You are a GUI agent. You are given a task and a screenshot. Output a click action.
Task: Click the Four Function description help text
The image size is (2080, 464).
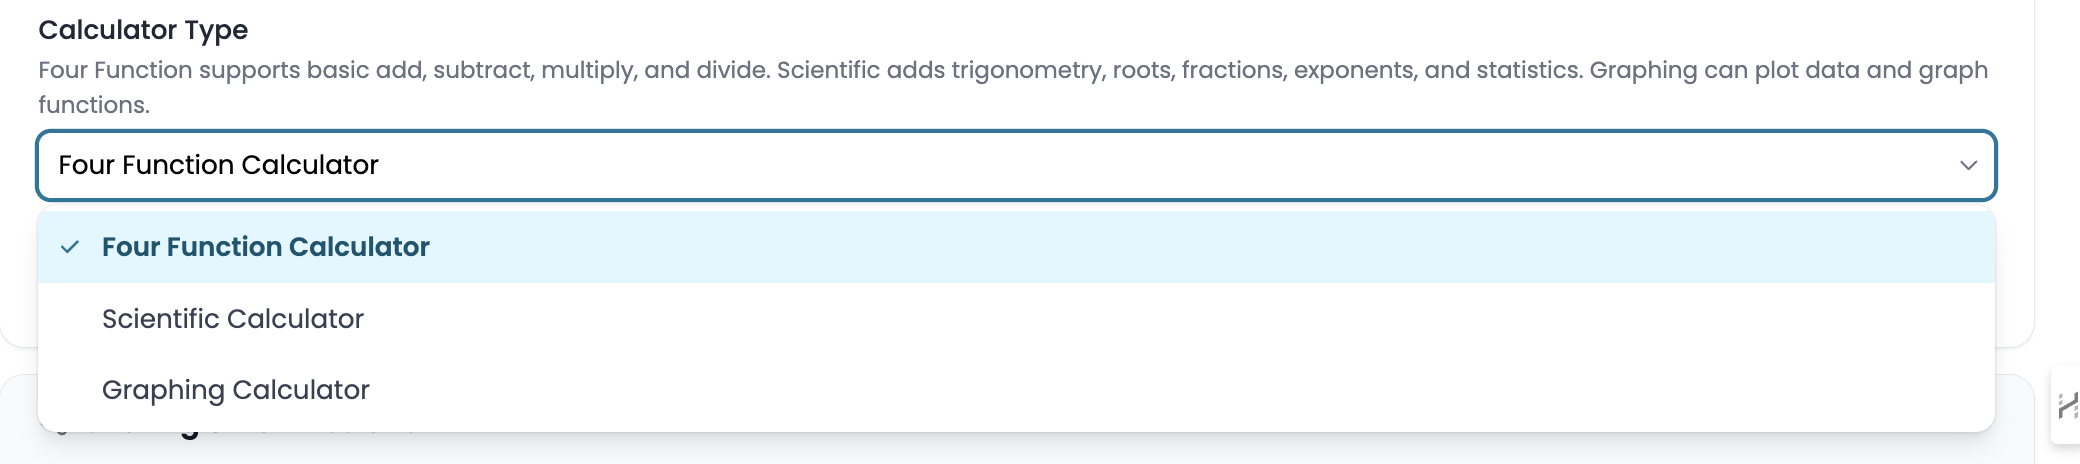(x=1013, y=87)
